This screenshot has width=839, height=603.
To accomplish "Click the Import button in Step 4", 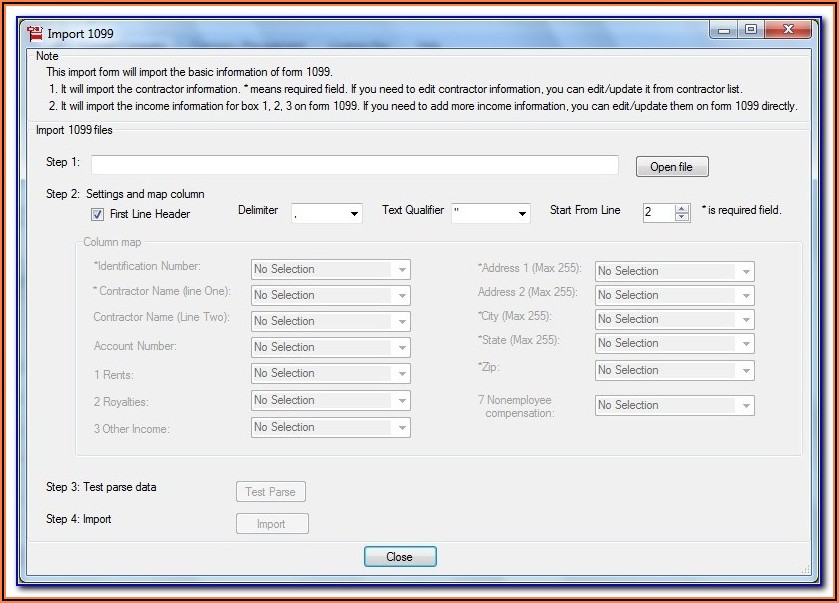I will (x=271, y=524).
